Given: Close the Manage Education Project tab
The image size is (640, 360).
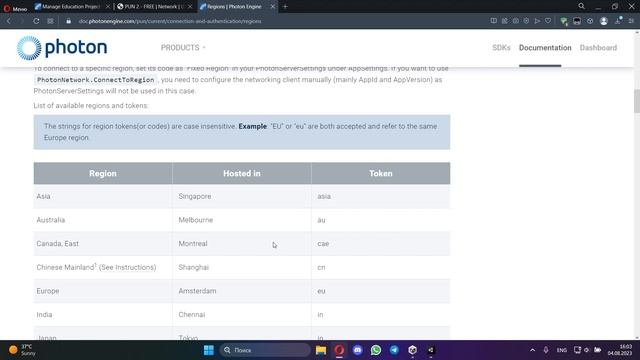Looking at the screenshot, I should 108,7.
